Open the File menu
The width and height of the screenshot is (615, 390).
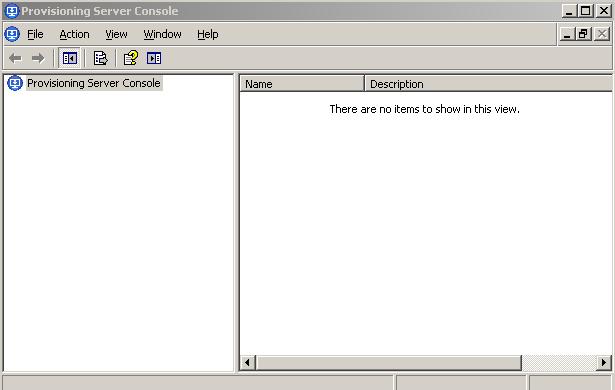(x=35, y=35)
